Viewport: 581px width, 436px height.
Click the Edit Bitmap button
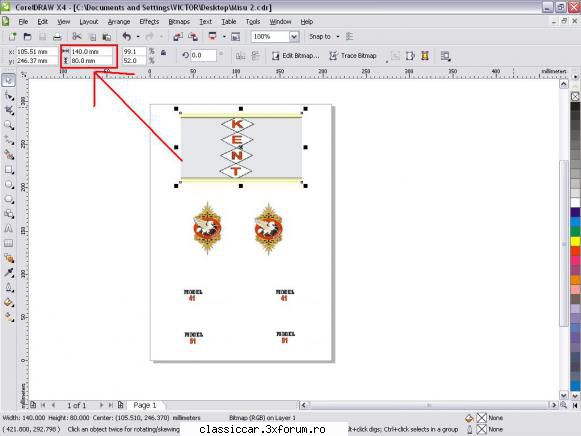[295, 56]
